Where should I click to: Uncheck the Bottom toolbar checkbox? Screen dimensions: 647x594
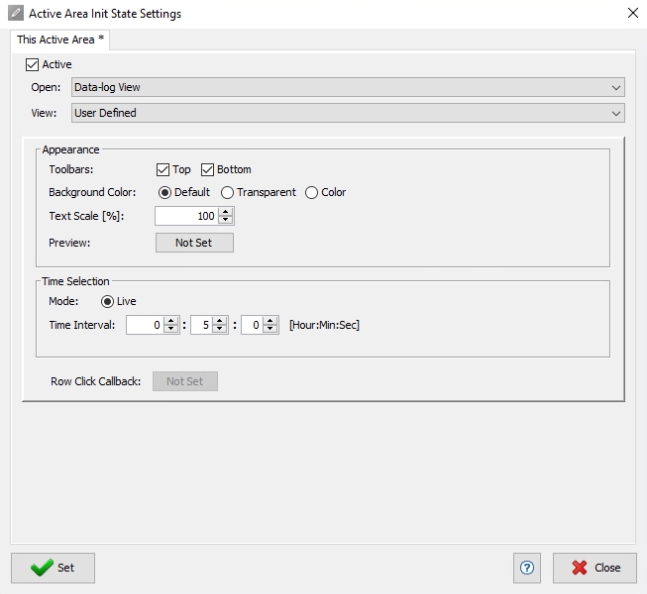point(207,170)
